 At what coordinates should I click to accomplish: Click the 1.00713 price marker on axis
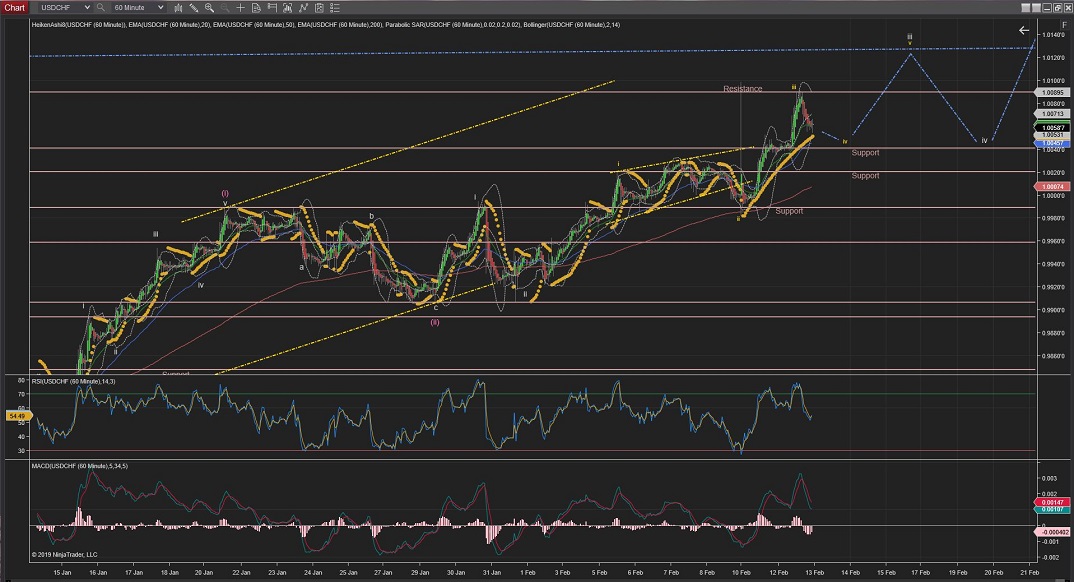(1053, 114)
